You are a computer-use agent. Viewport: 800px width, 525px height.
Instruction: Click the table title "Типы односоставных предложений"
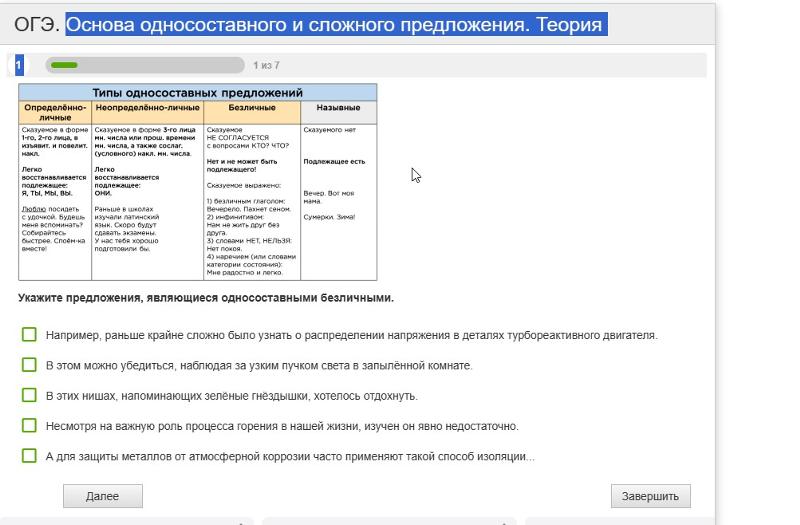click(198, 92)
